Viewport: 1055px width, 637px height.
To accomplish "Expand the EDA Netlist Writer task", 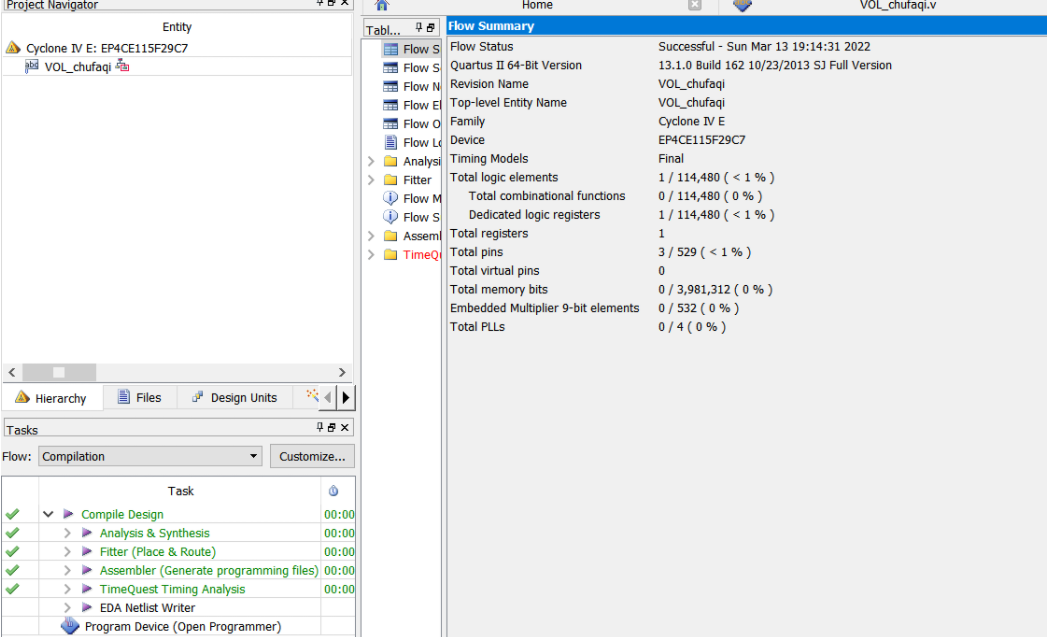I will [67, 607].
